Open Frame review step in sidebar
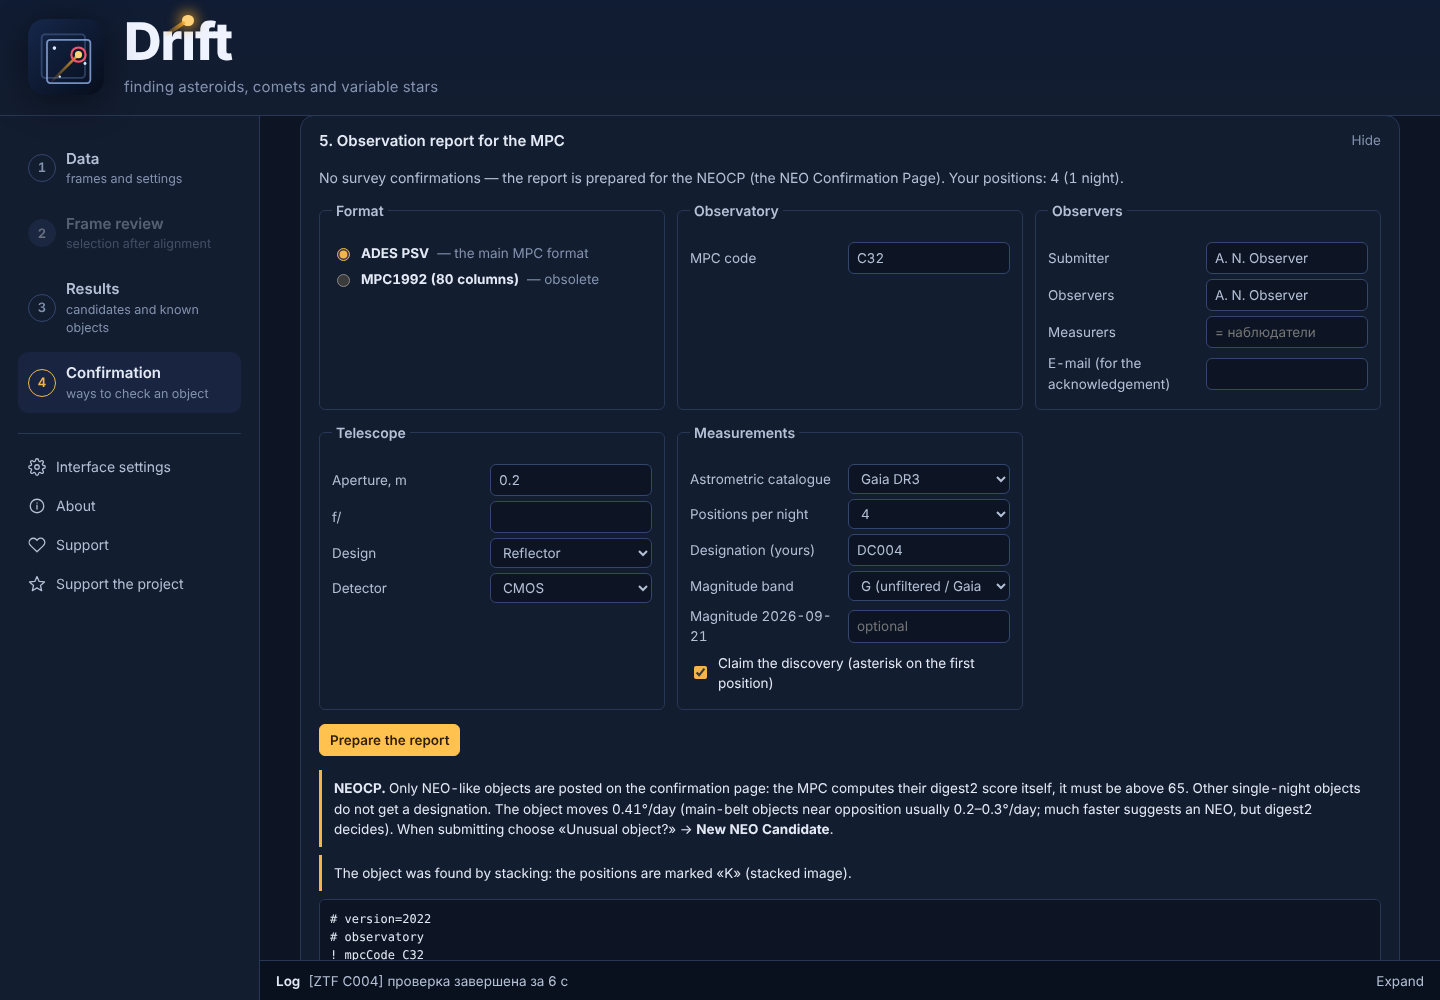The image size is (1440, 1000). click(129, 233)
